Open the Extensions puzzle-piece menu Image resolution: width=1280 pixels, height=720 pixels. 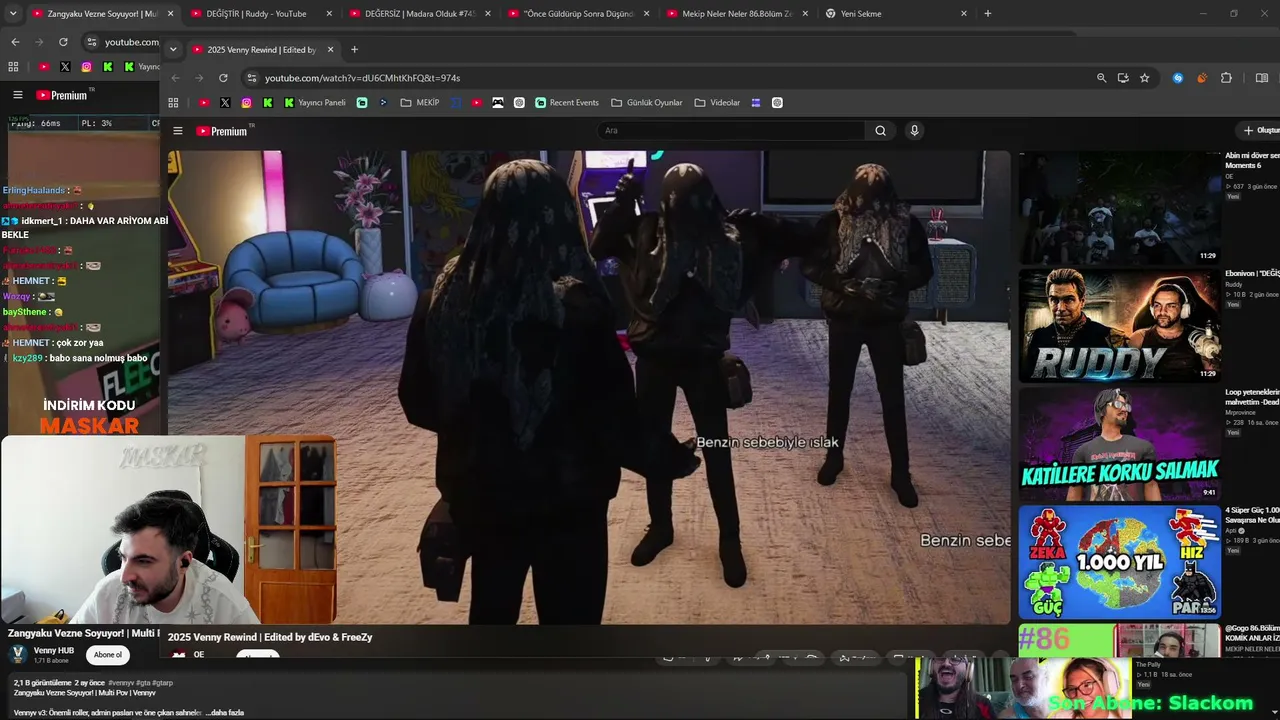[1227, 78]
